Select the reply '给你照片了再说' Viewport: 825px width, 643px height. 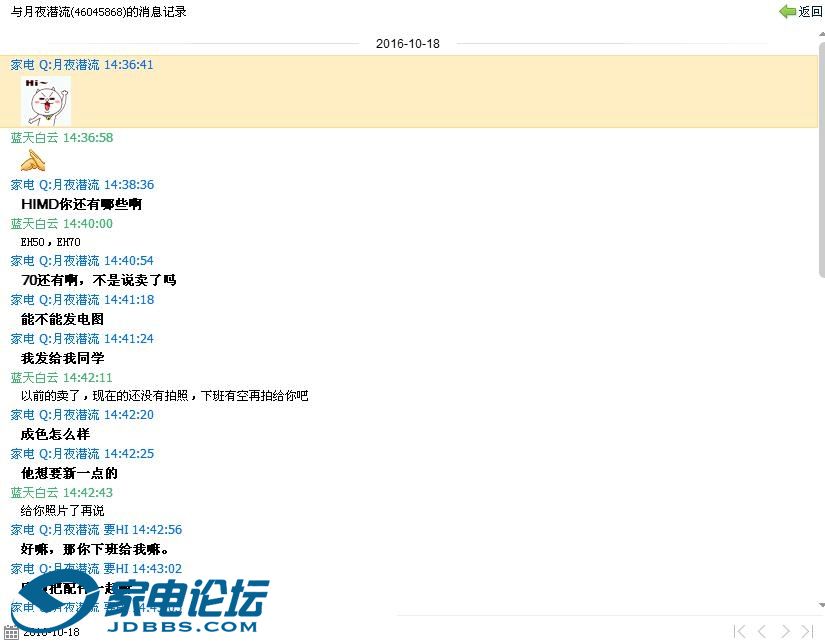click(62, 511)
